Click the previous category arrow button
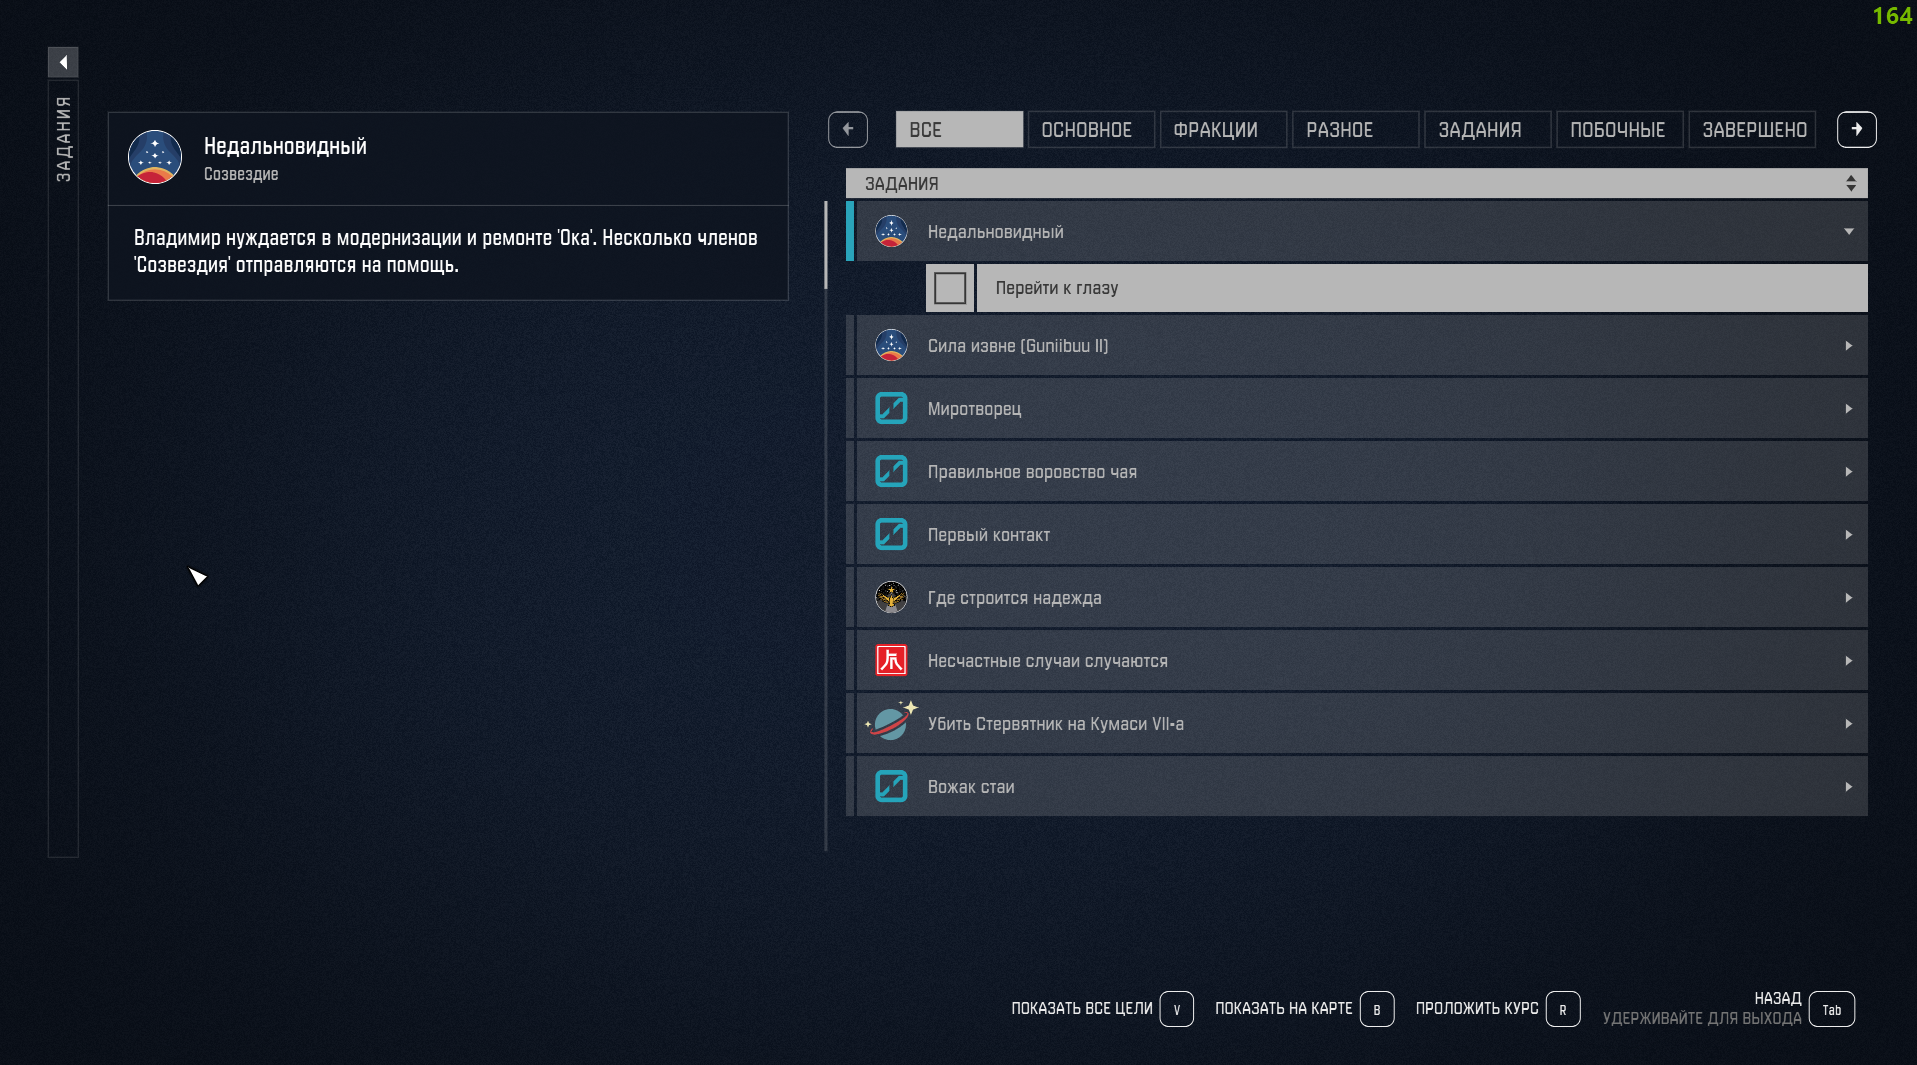 (x=848, y=129)
